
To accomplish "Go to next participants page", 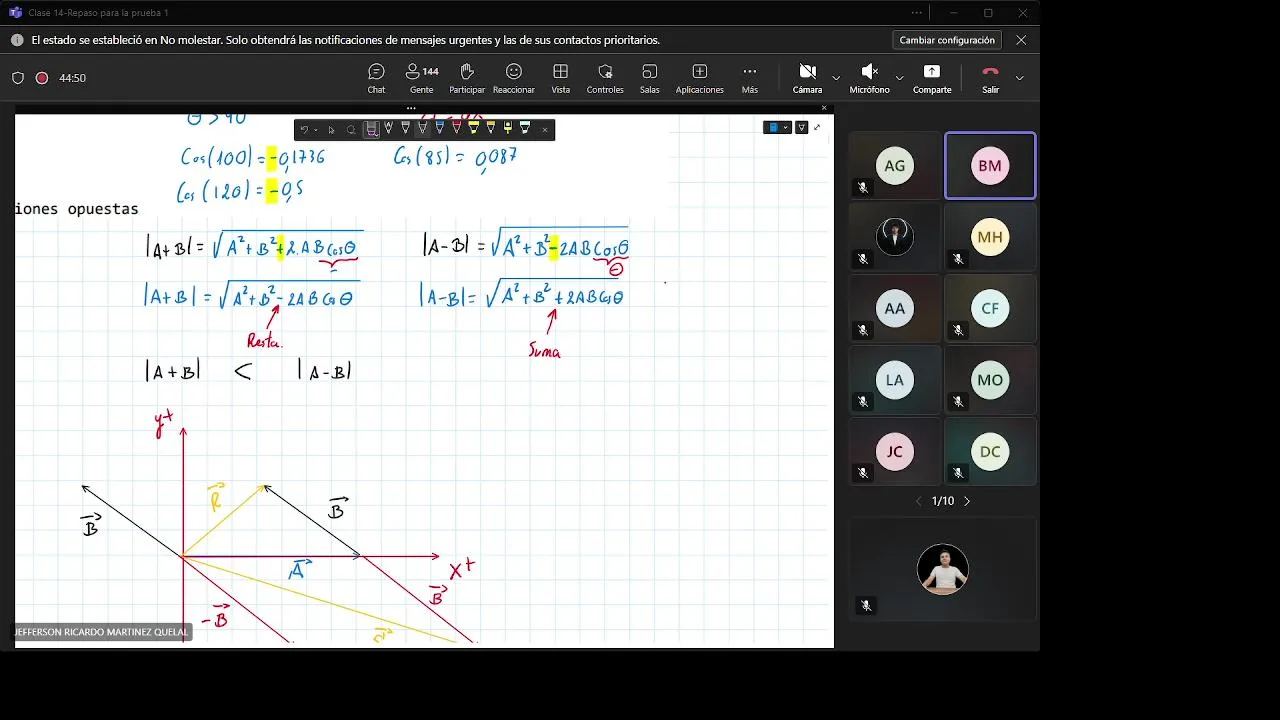I will 966,501.
